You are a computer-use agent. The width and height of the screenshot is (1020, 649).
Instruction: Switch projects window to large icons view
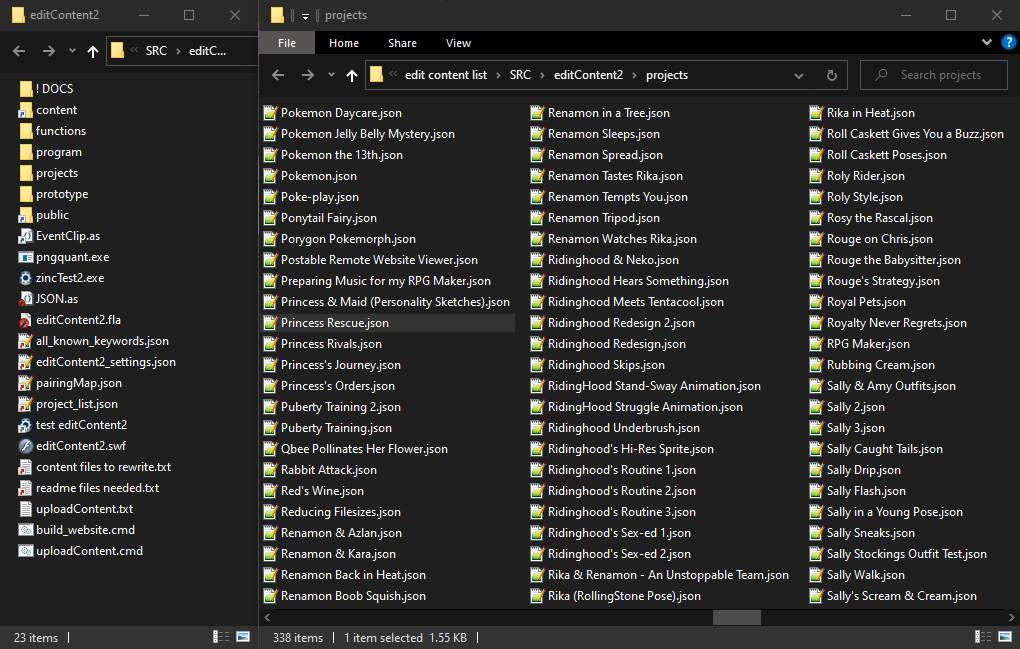1004,637
